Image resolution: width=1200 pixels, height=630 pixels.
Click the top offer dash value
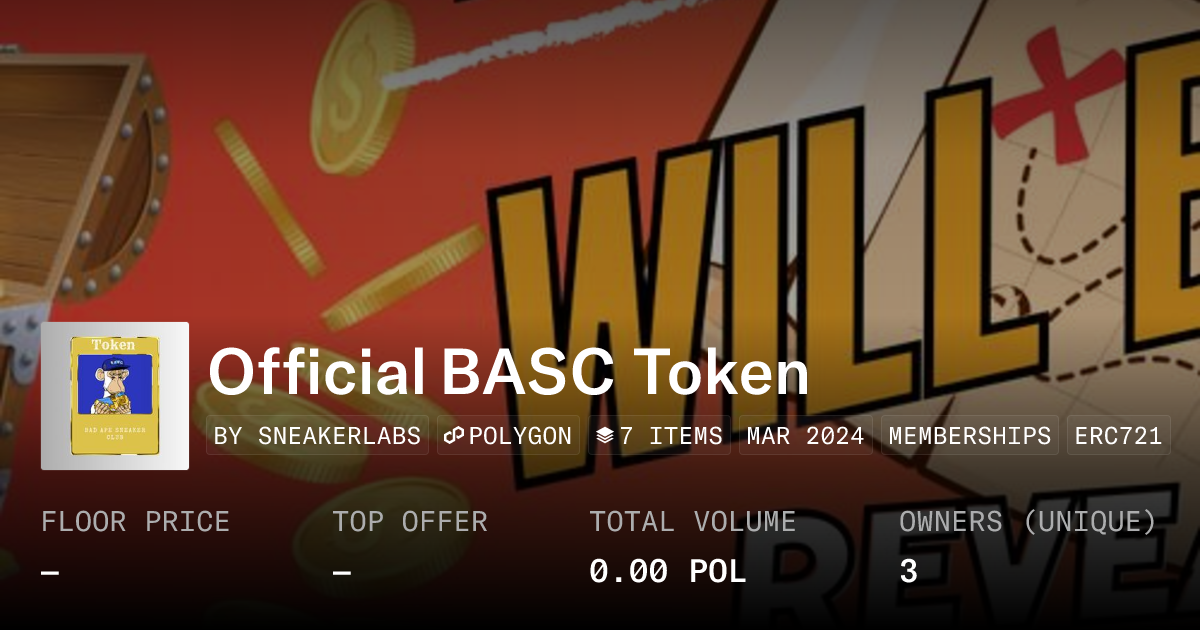[x=342, y=573]
